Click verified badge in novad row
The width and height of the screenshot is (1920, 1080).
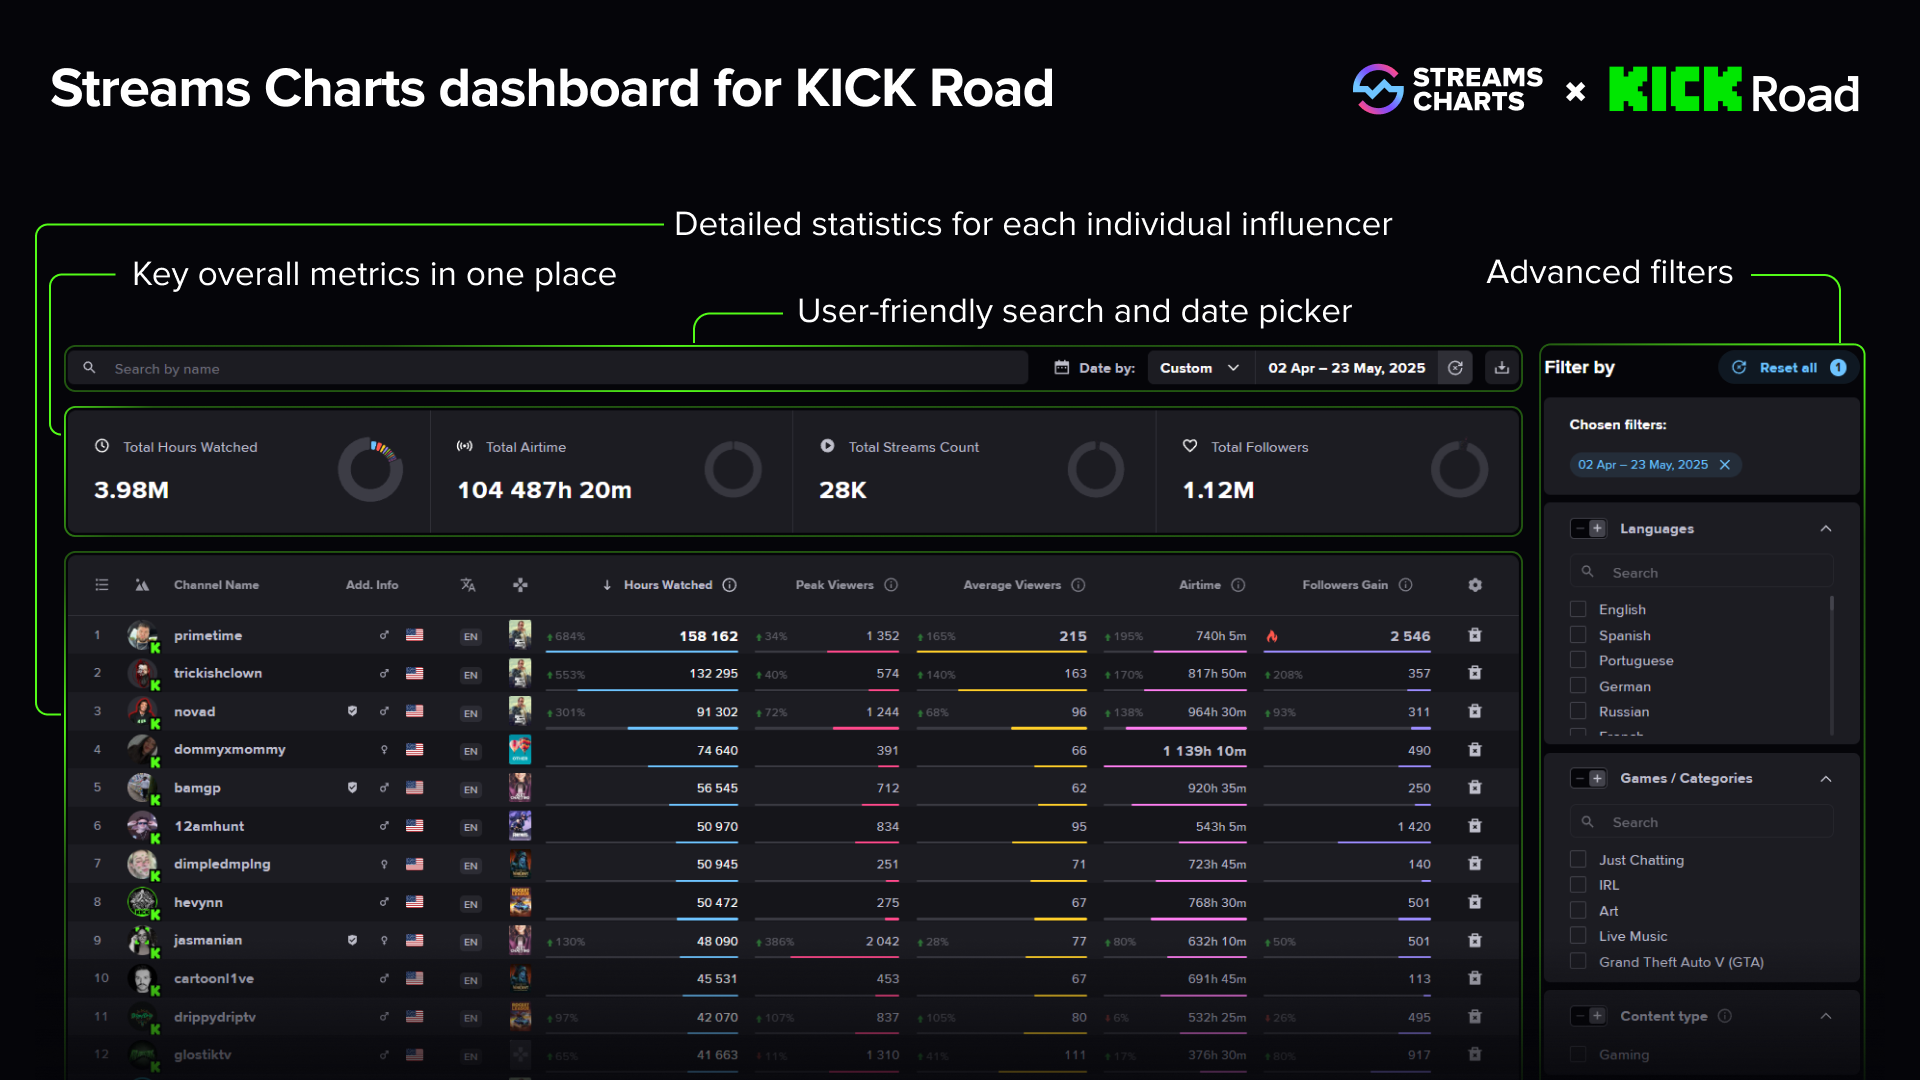tap(352, 711)
